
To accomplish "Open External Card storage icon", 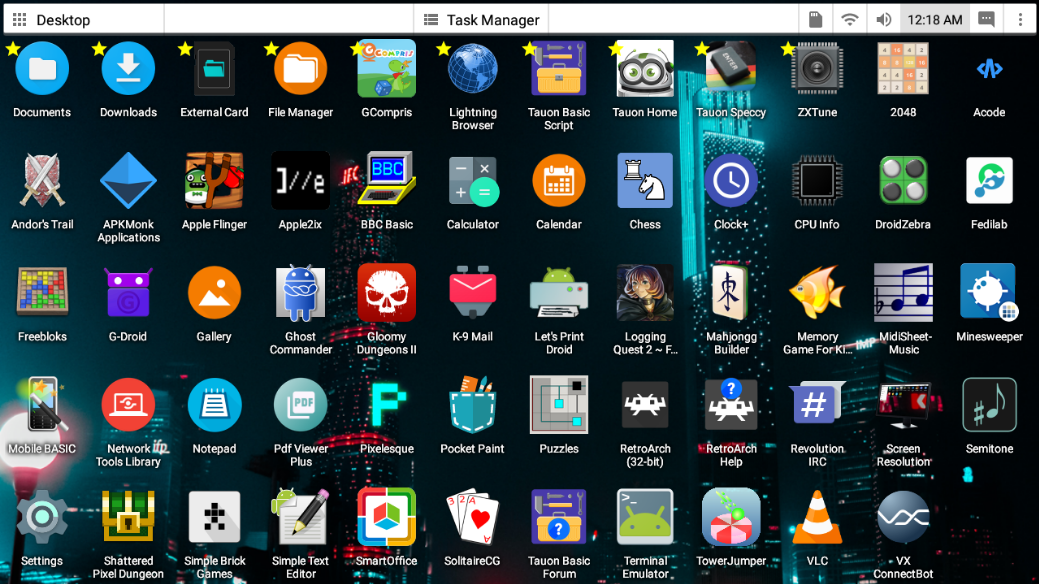I will click(214, 69).
